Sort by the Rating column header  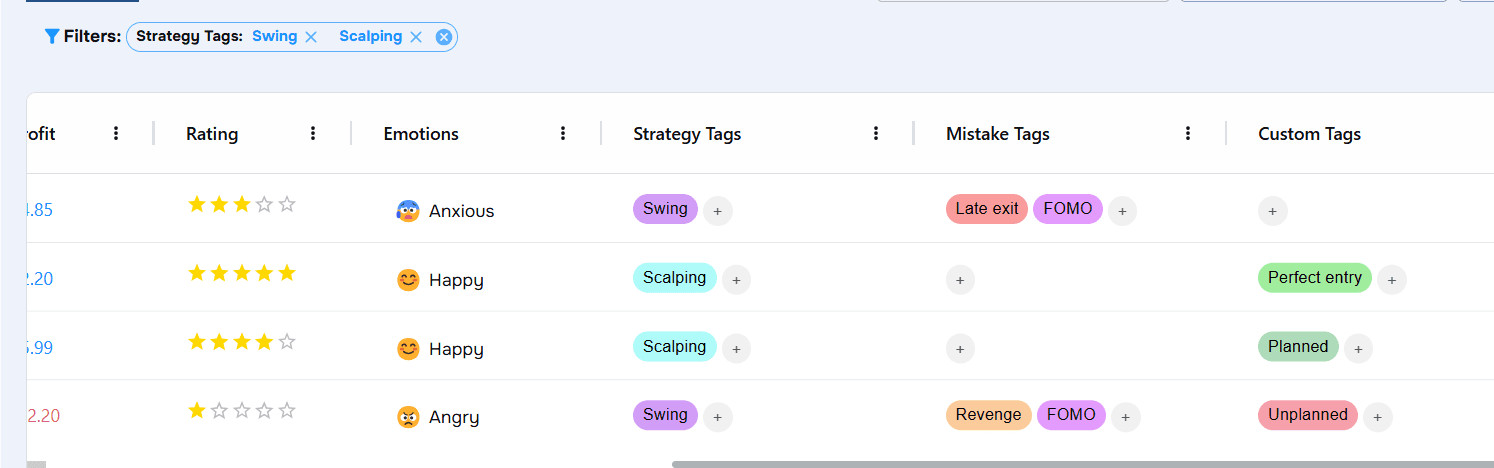click(212, 134)
